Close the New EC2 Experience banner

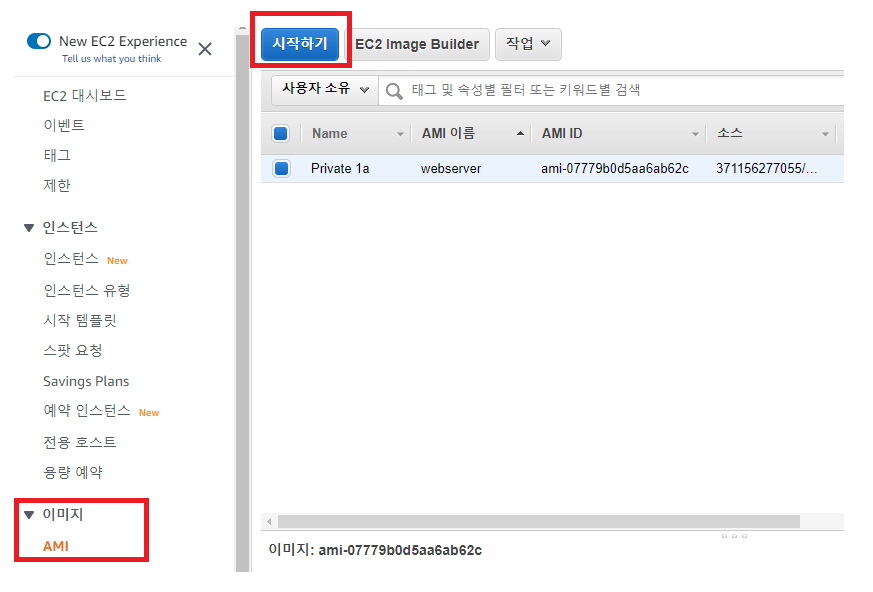(205, 49)
